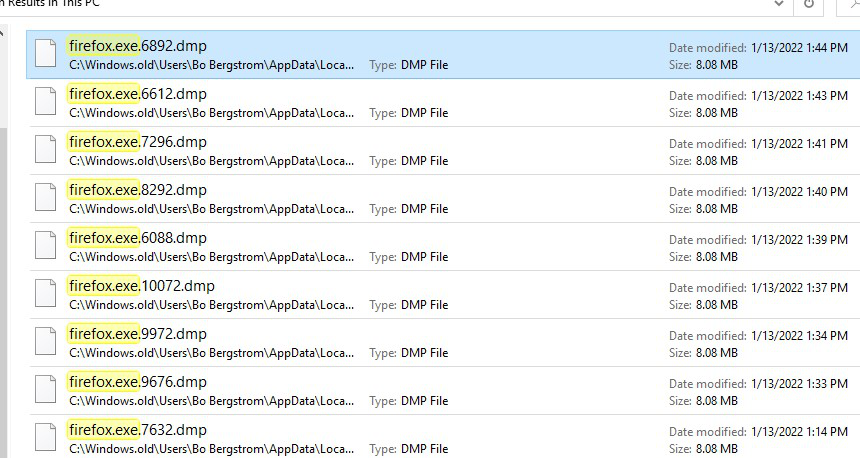Image resolution: width=860 pixels, height=458 pixels.
Task: Click the file icon for firefox.exe.6612.dmp
Action: coord(46,101)
